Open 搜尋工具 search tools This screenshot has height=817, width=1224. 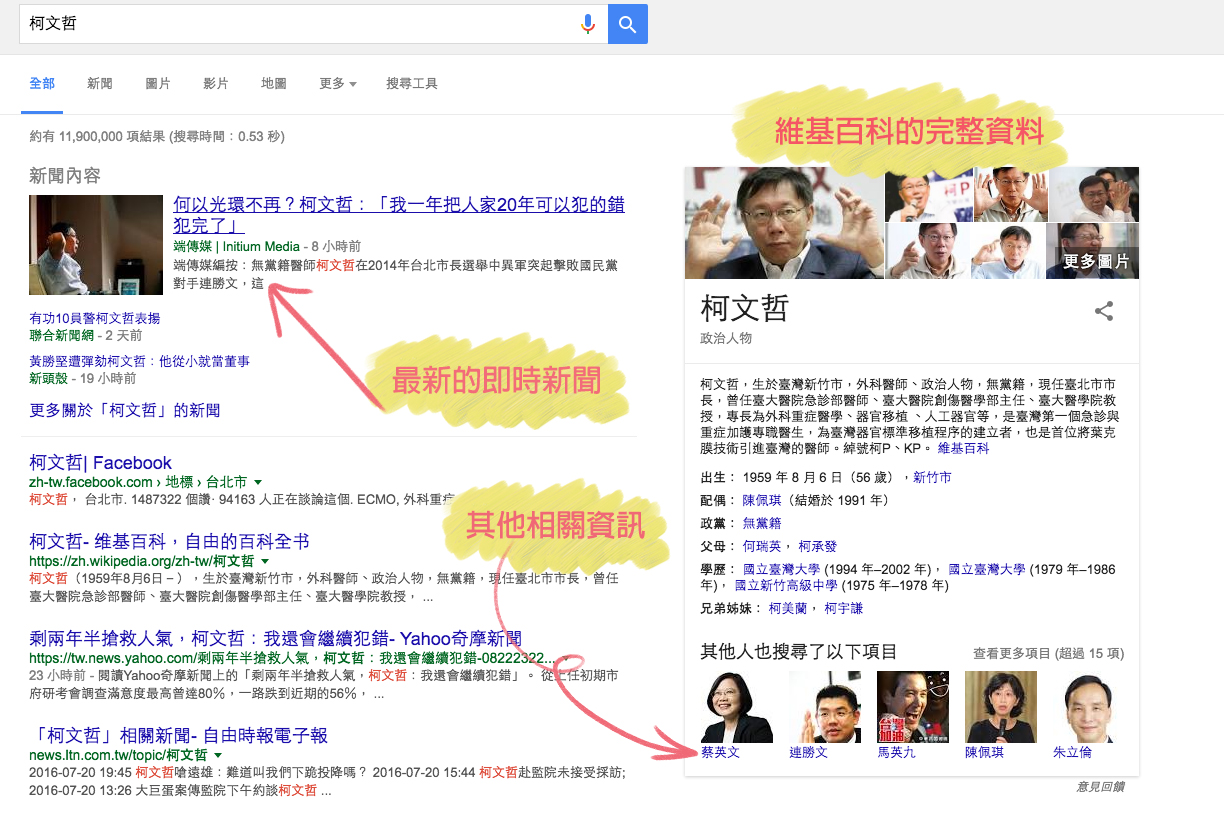(412, 84)
